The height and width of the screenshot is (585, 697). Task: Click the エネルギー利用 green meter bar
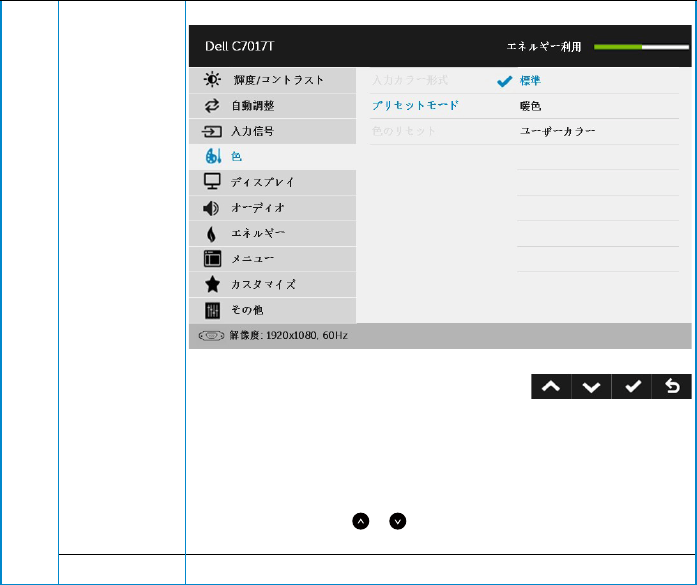tap(641, 47)
